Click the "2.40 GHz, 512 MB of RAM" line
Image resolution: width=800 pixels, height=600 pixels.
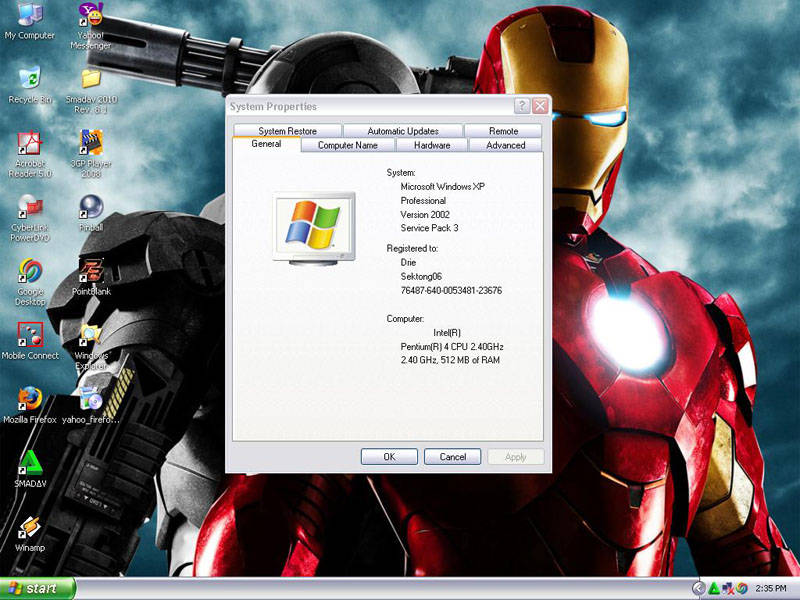(450, 360)
